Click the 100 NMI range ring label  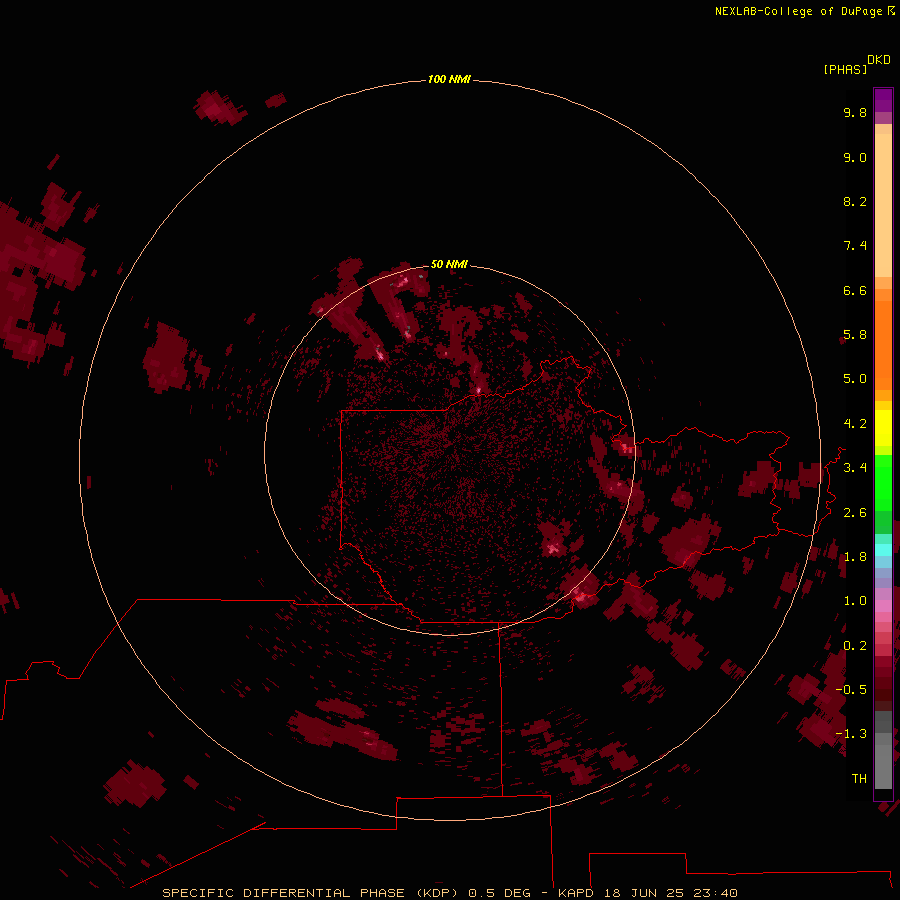(449, 79)
